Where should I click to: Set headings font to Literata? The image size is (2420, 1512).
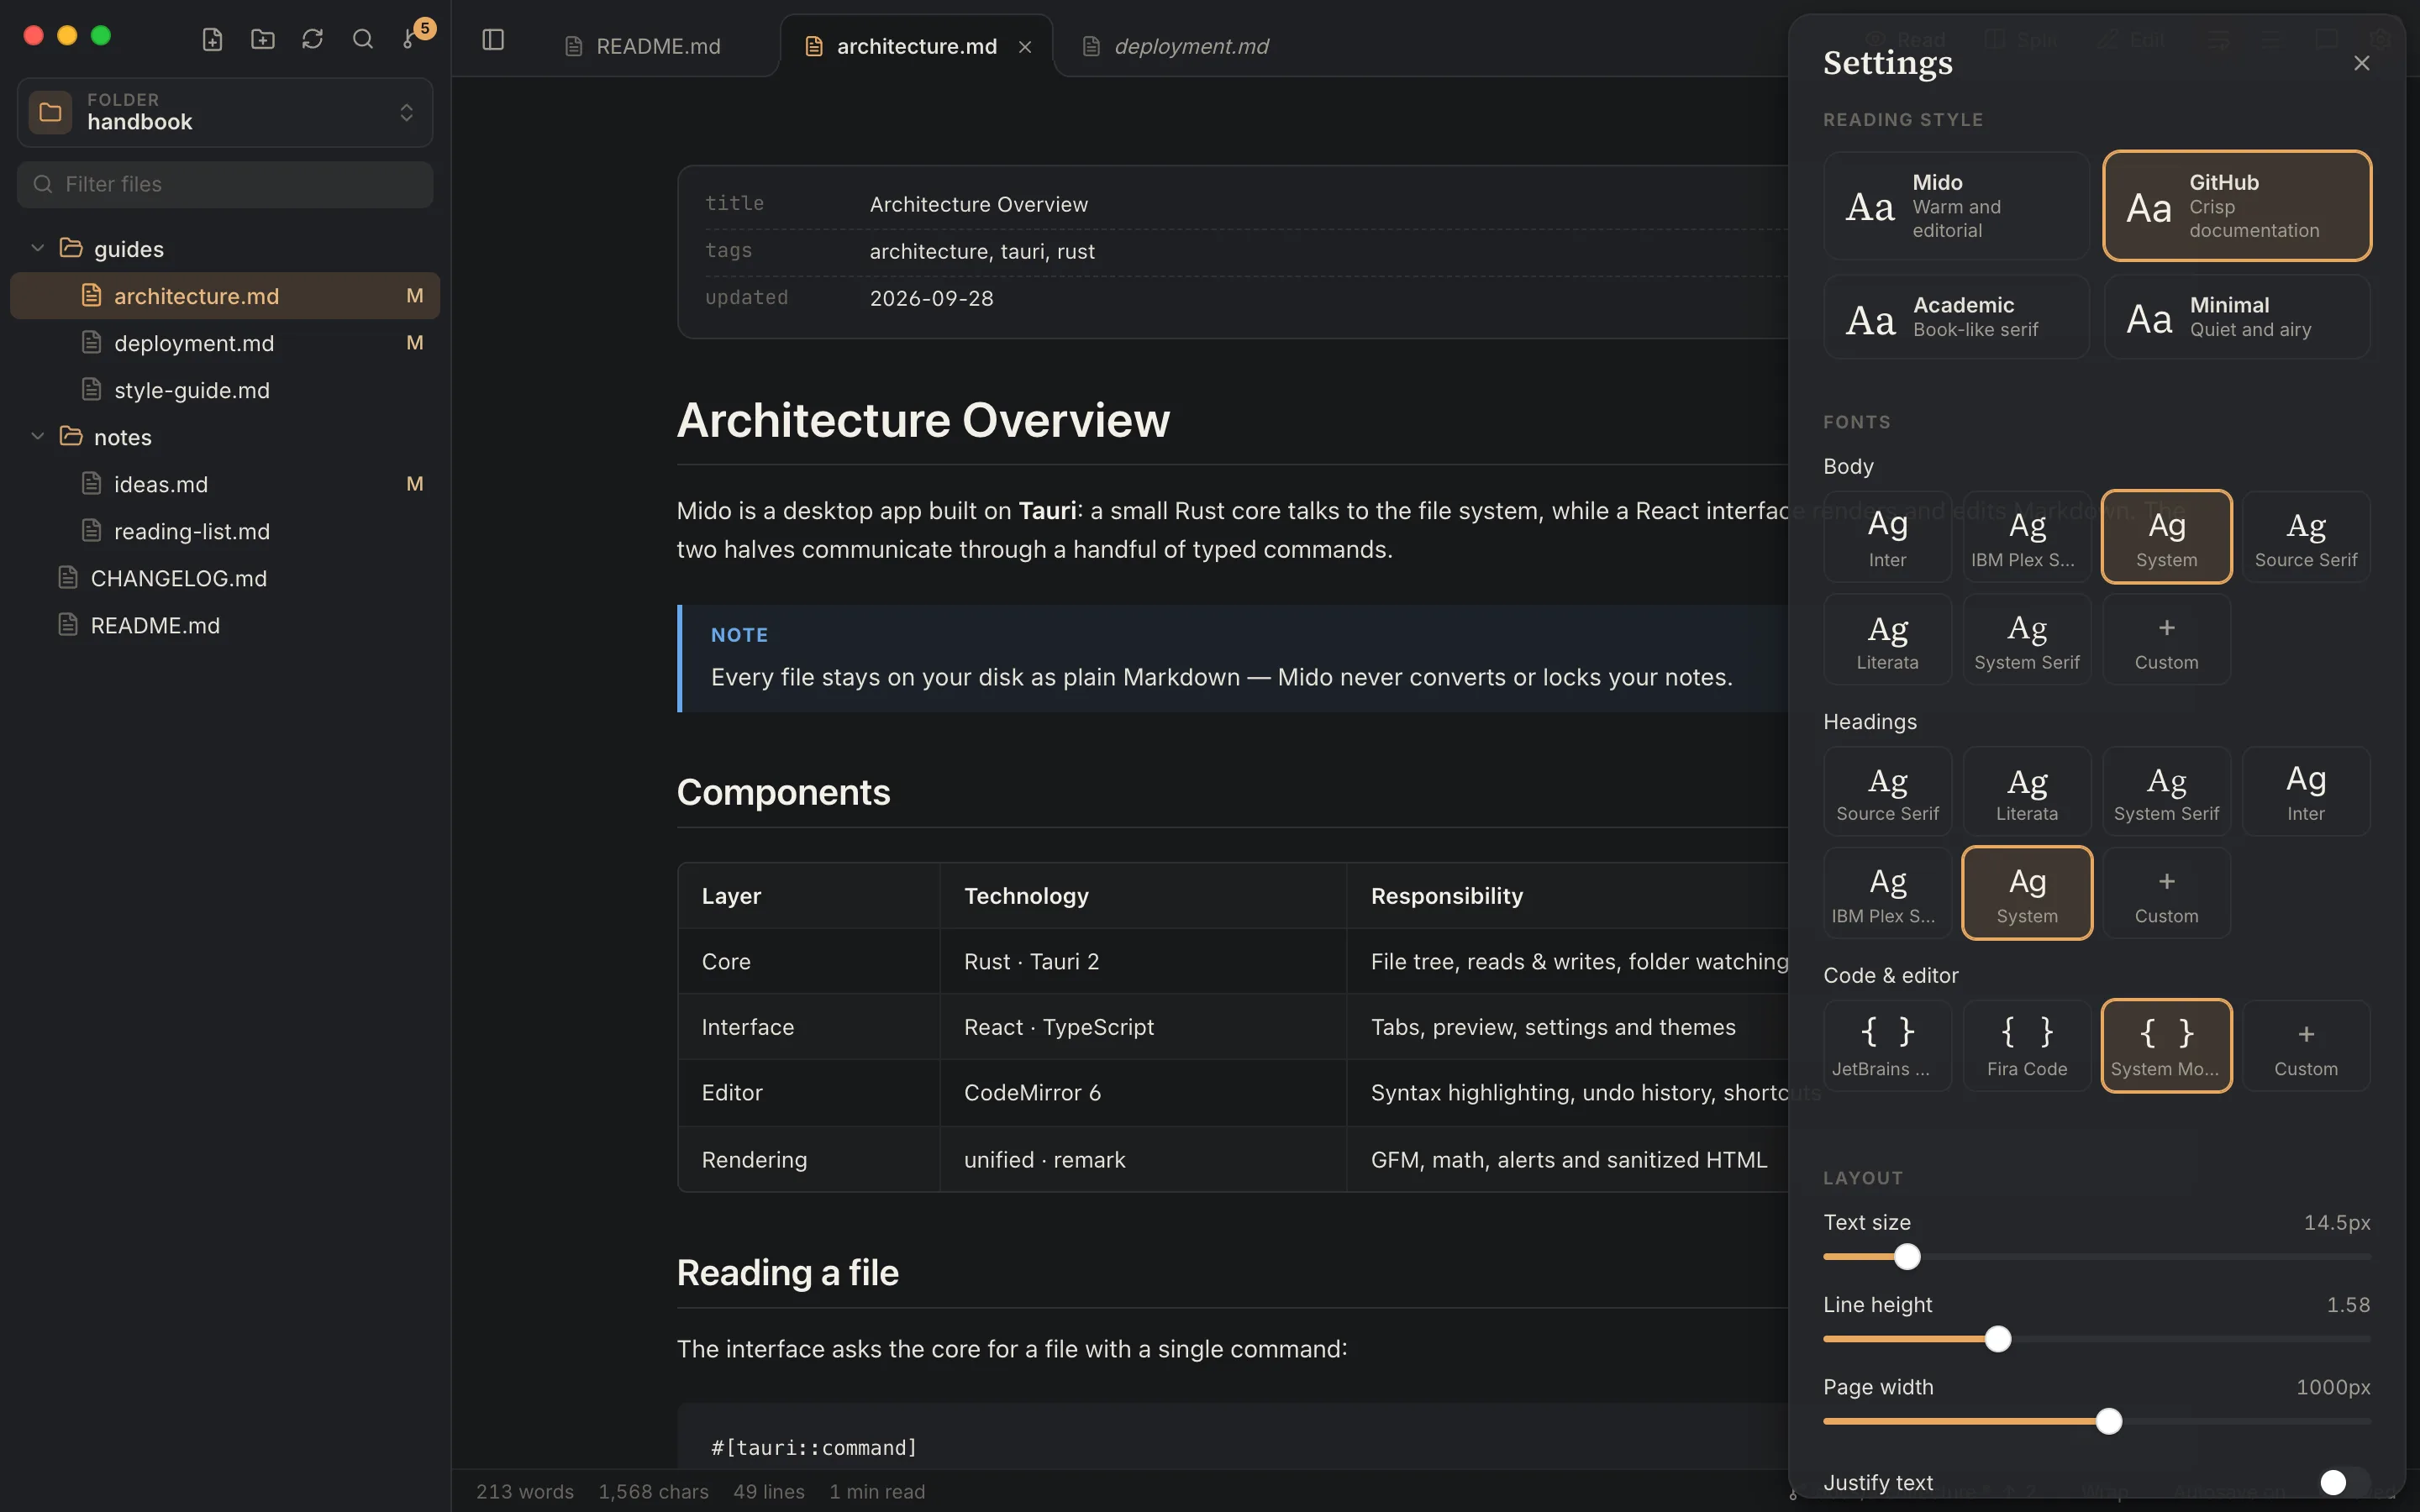tap(2027, 791)
